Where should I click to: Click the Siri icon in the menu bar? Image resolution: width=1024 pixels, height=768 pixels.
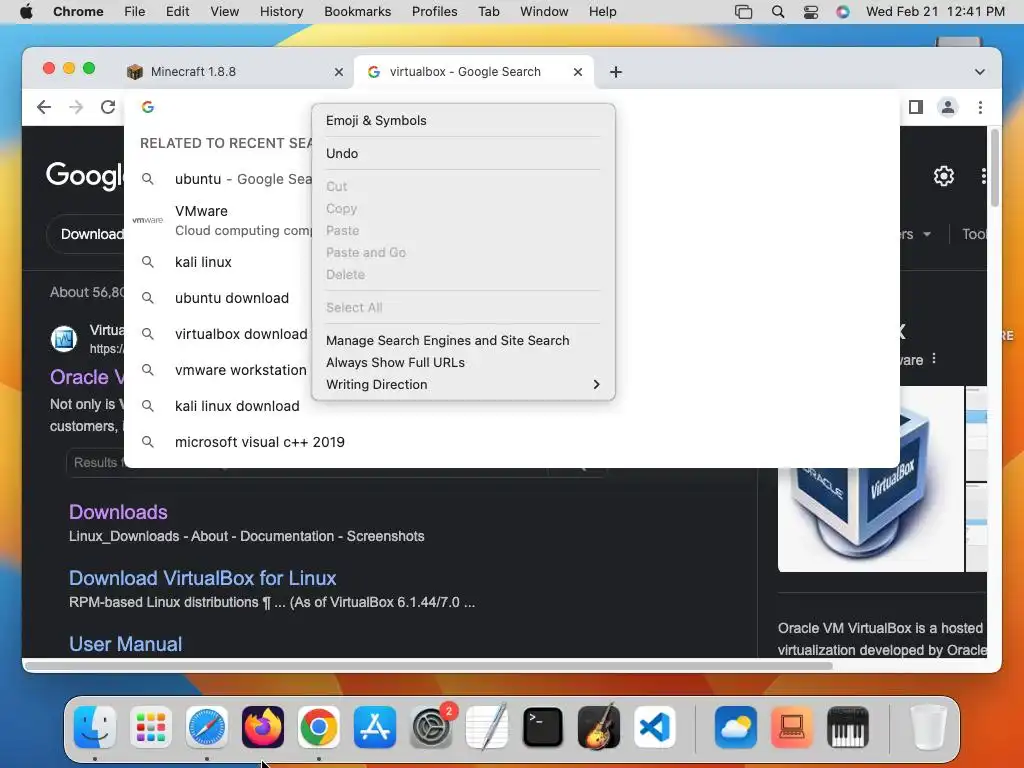click(x=842, y=12)
